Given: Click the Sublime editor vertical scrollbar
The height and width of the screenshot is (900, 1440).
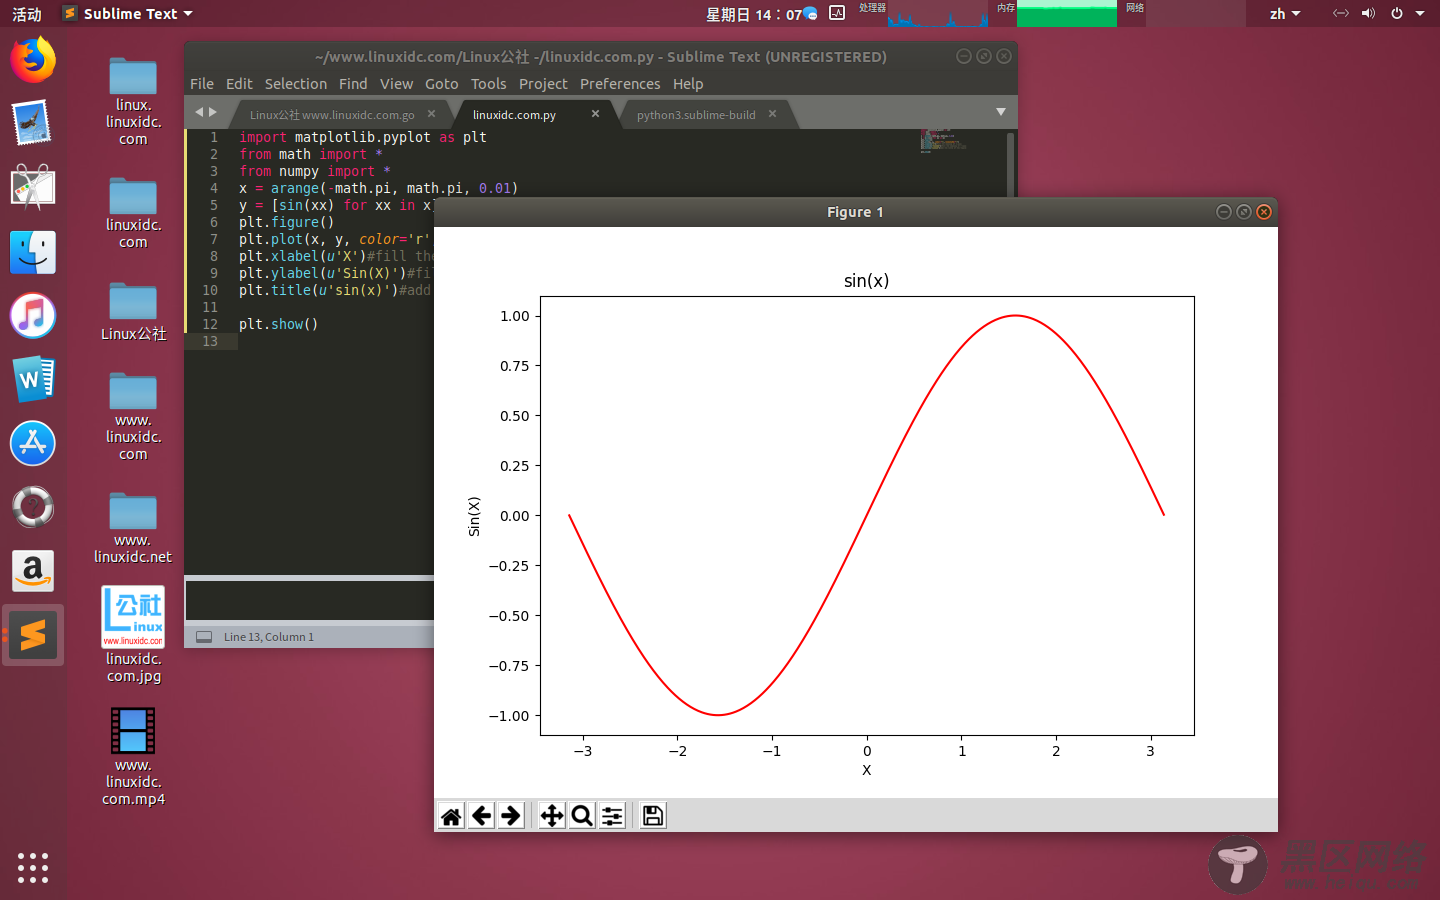Looking at the screenshot, I should point(1010,163).
